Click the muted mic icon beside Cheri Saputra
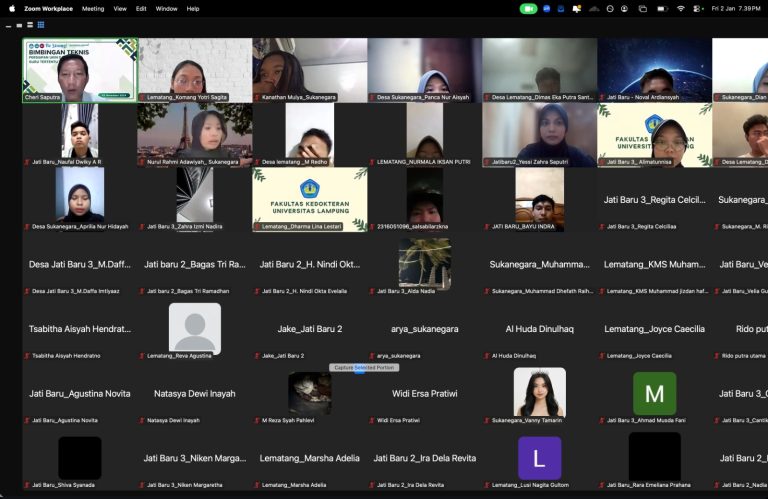 tap(27, 97)
